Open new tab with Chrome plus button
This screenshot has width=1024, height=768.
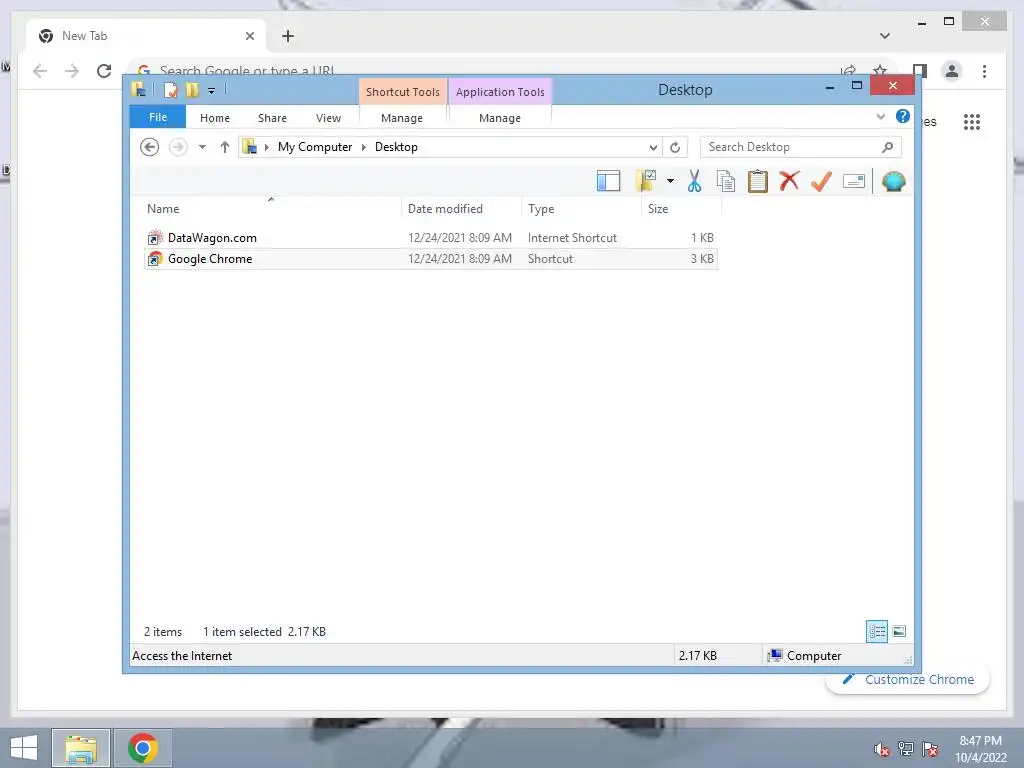tap(287, 36)
